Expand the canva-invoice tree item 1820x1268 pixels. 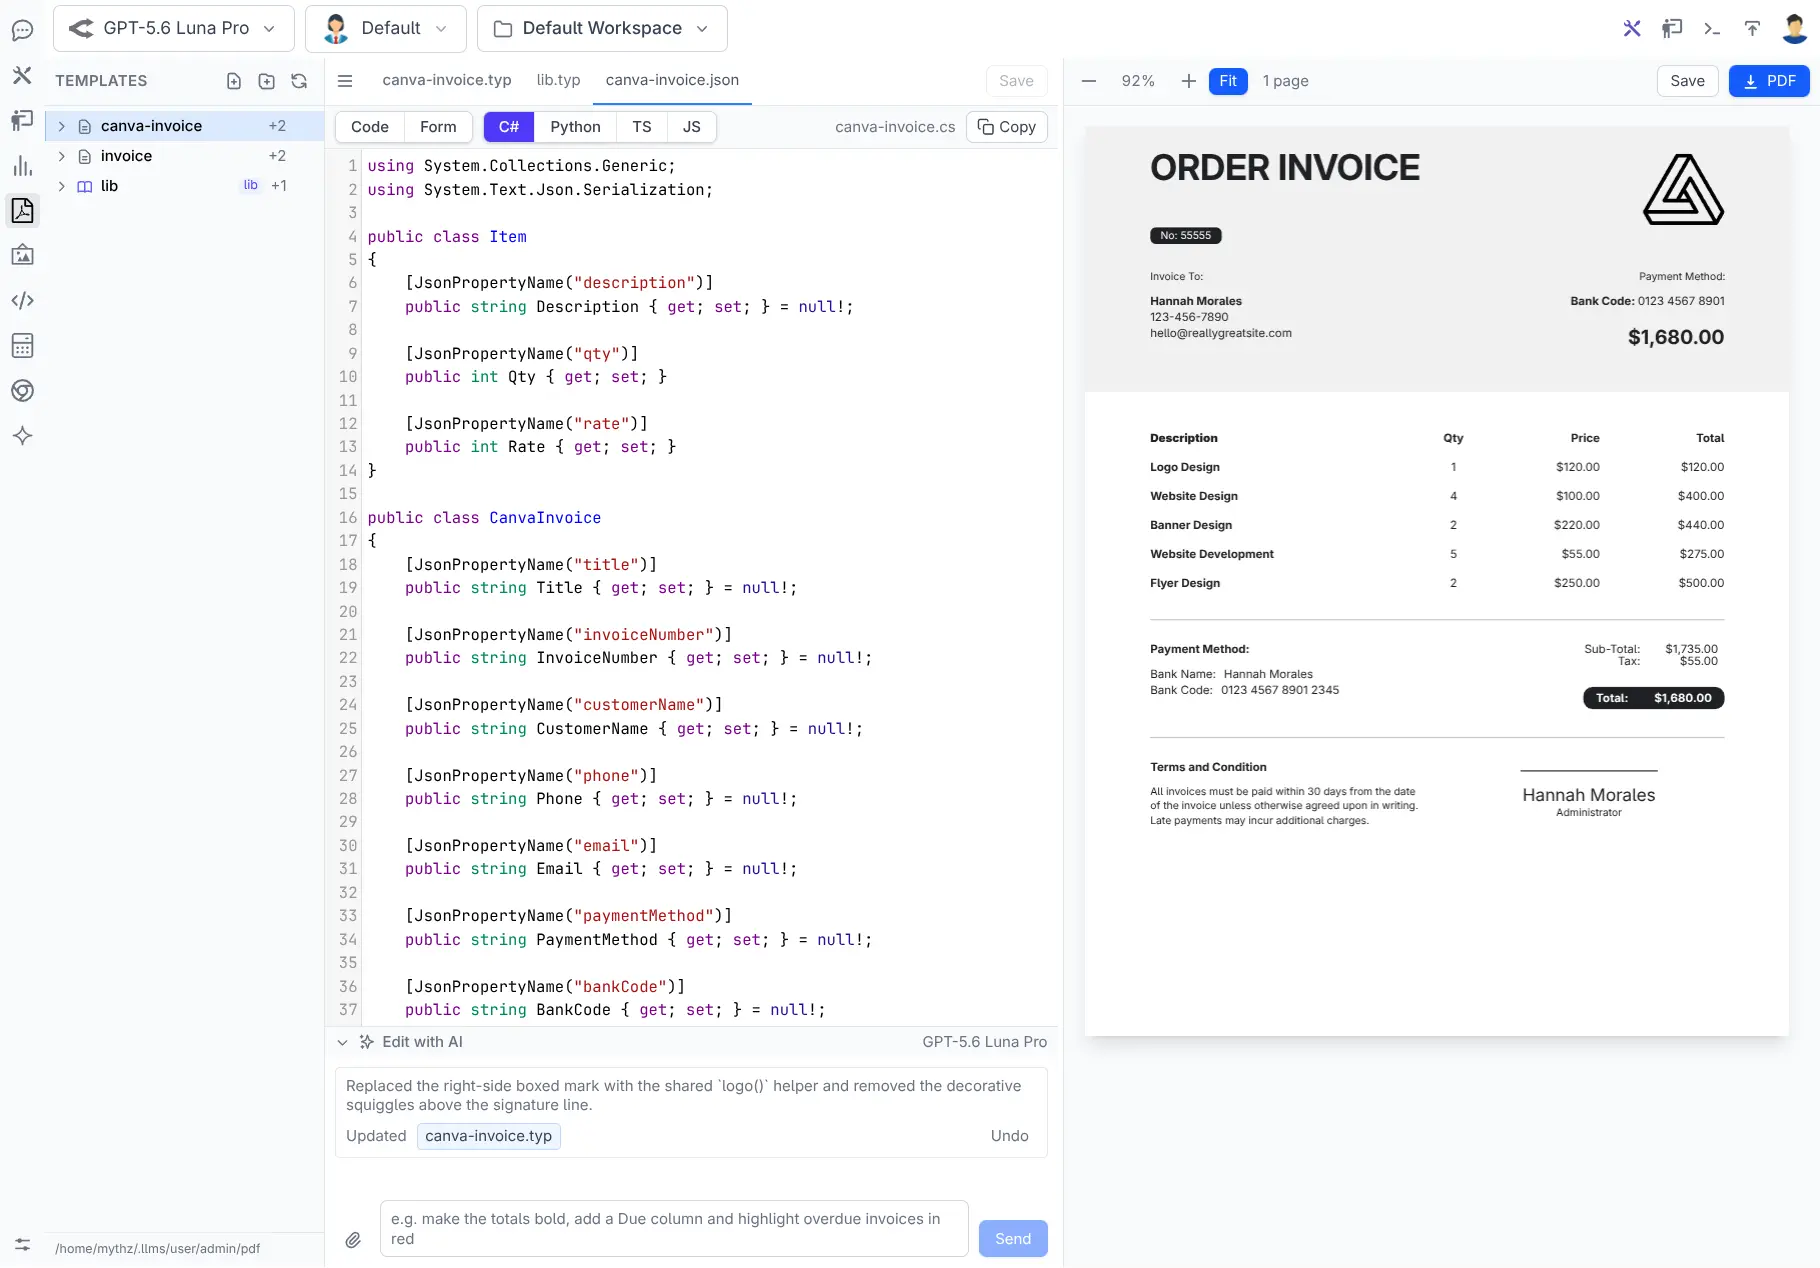point(62,126)
